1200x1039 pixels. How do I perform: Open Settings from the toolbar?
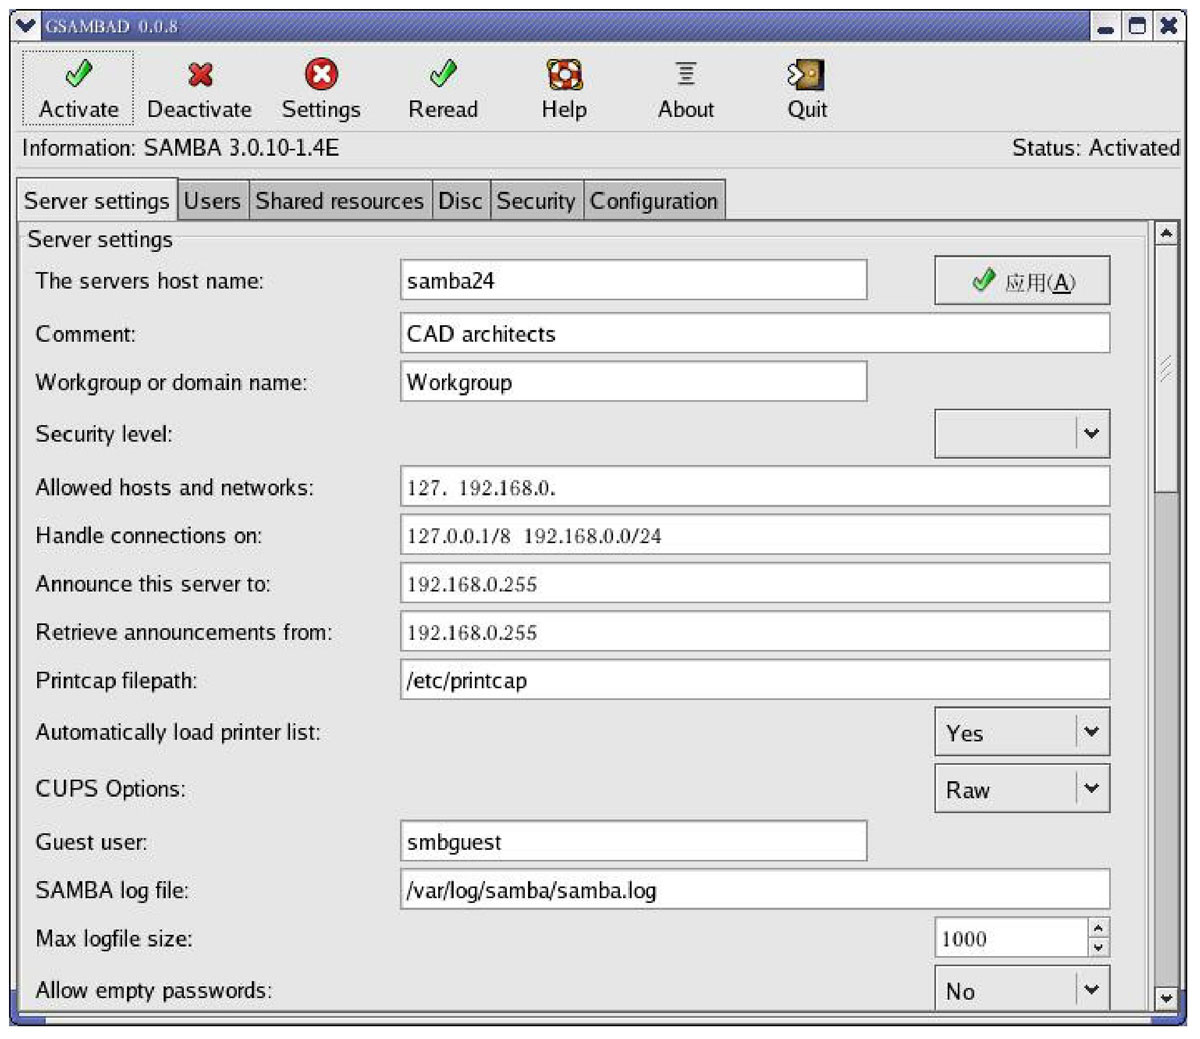[321, 75]
